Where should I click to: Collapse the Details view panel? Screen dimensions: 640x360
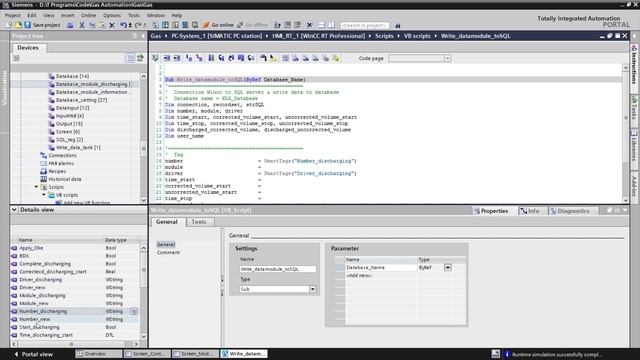tap(14, 210)
